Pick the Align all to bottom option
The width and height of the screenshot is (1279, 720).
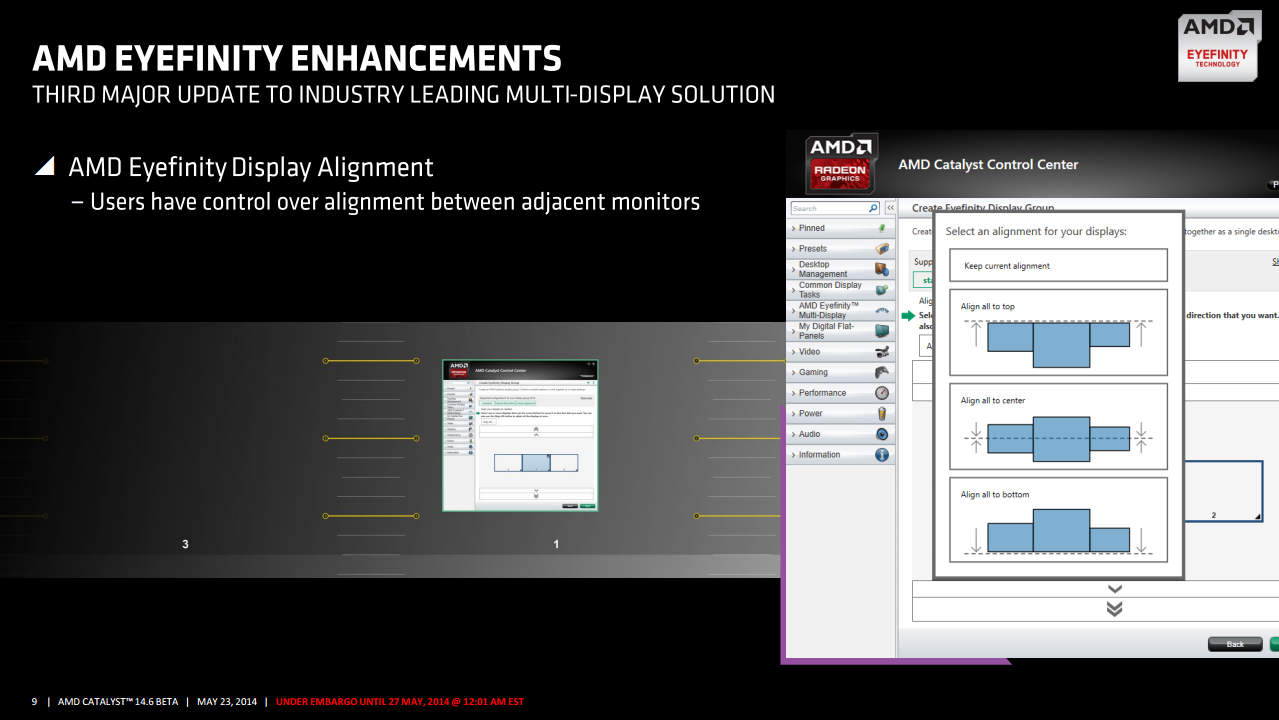[1058, 523]
